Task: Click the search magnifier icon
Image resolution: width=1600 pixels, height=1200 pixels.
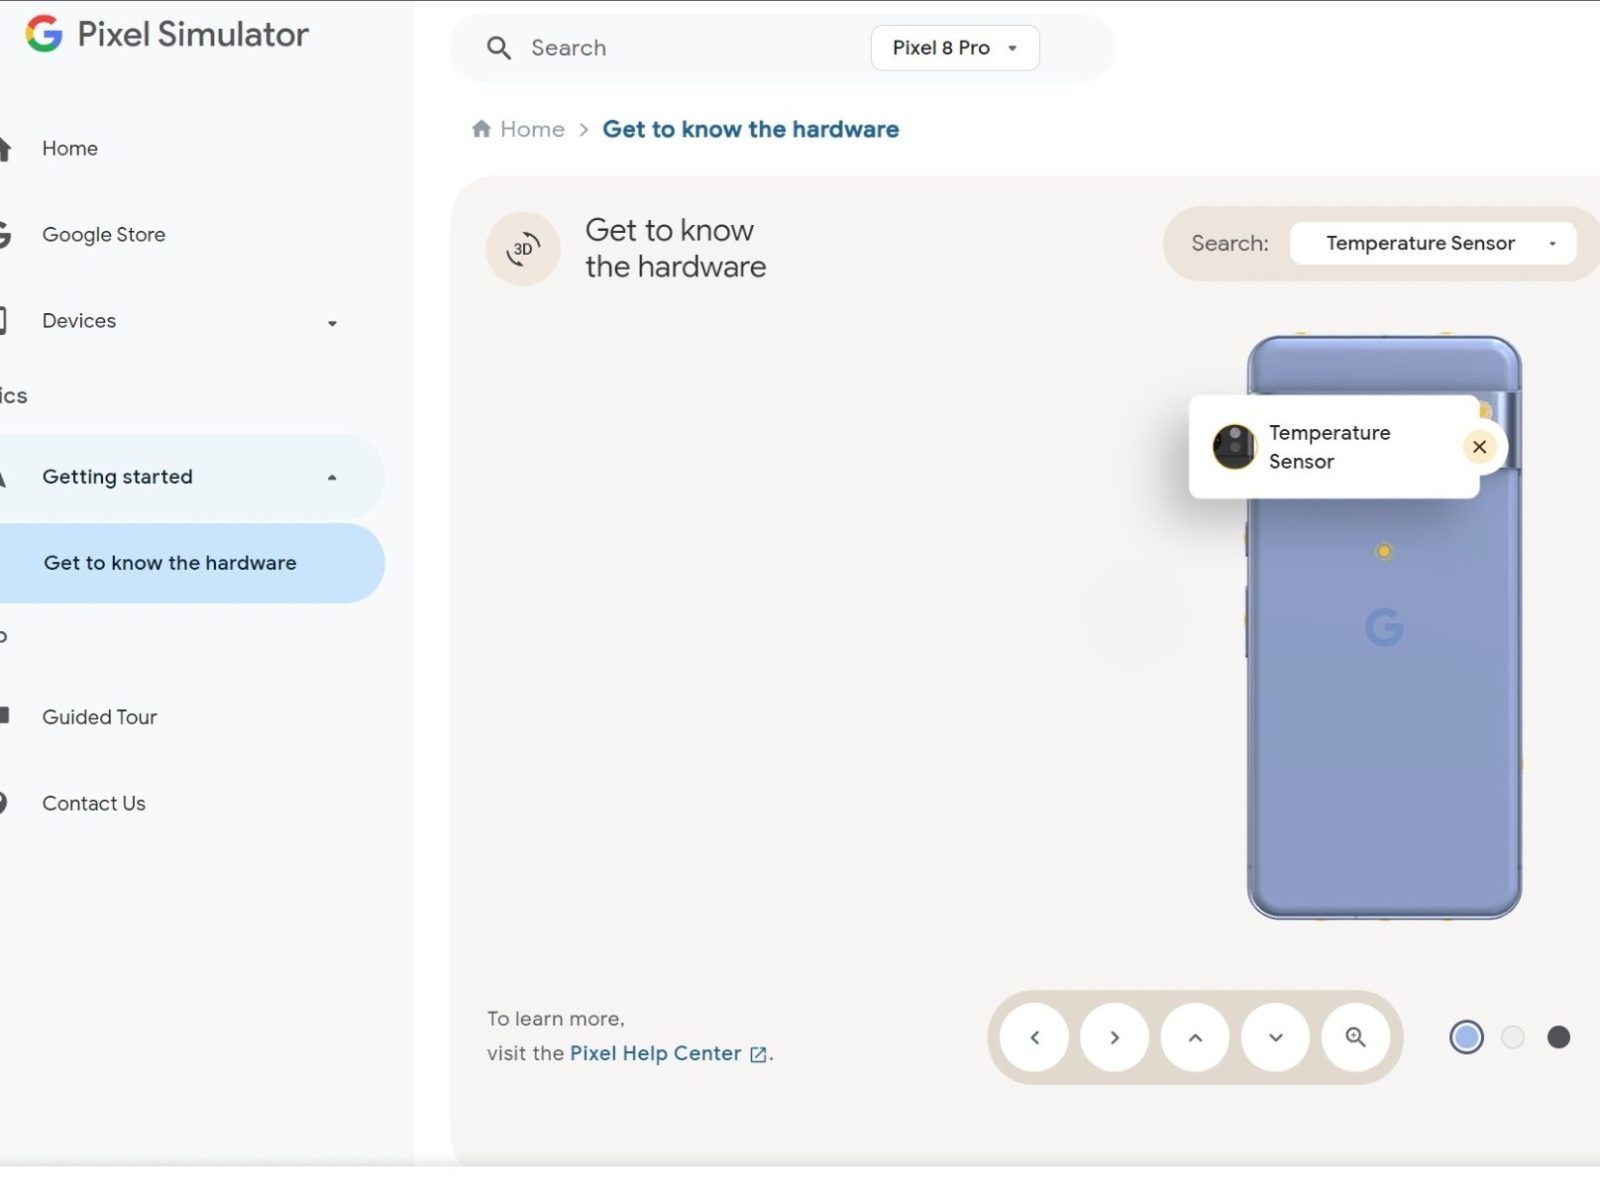Action: [x=498, y=48]
